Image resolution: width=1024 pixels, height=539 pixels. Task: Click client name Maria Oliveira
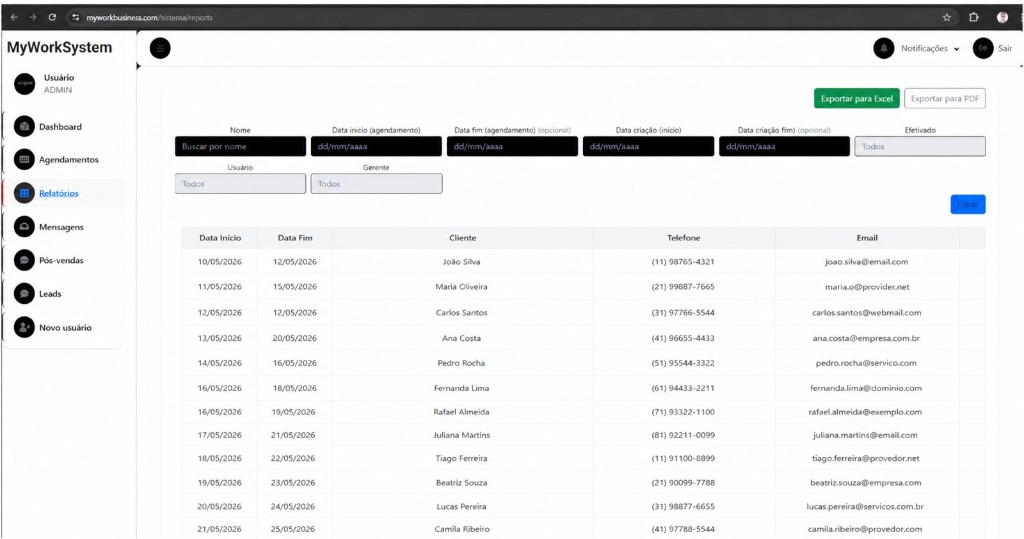point(462,287)
